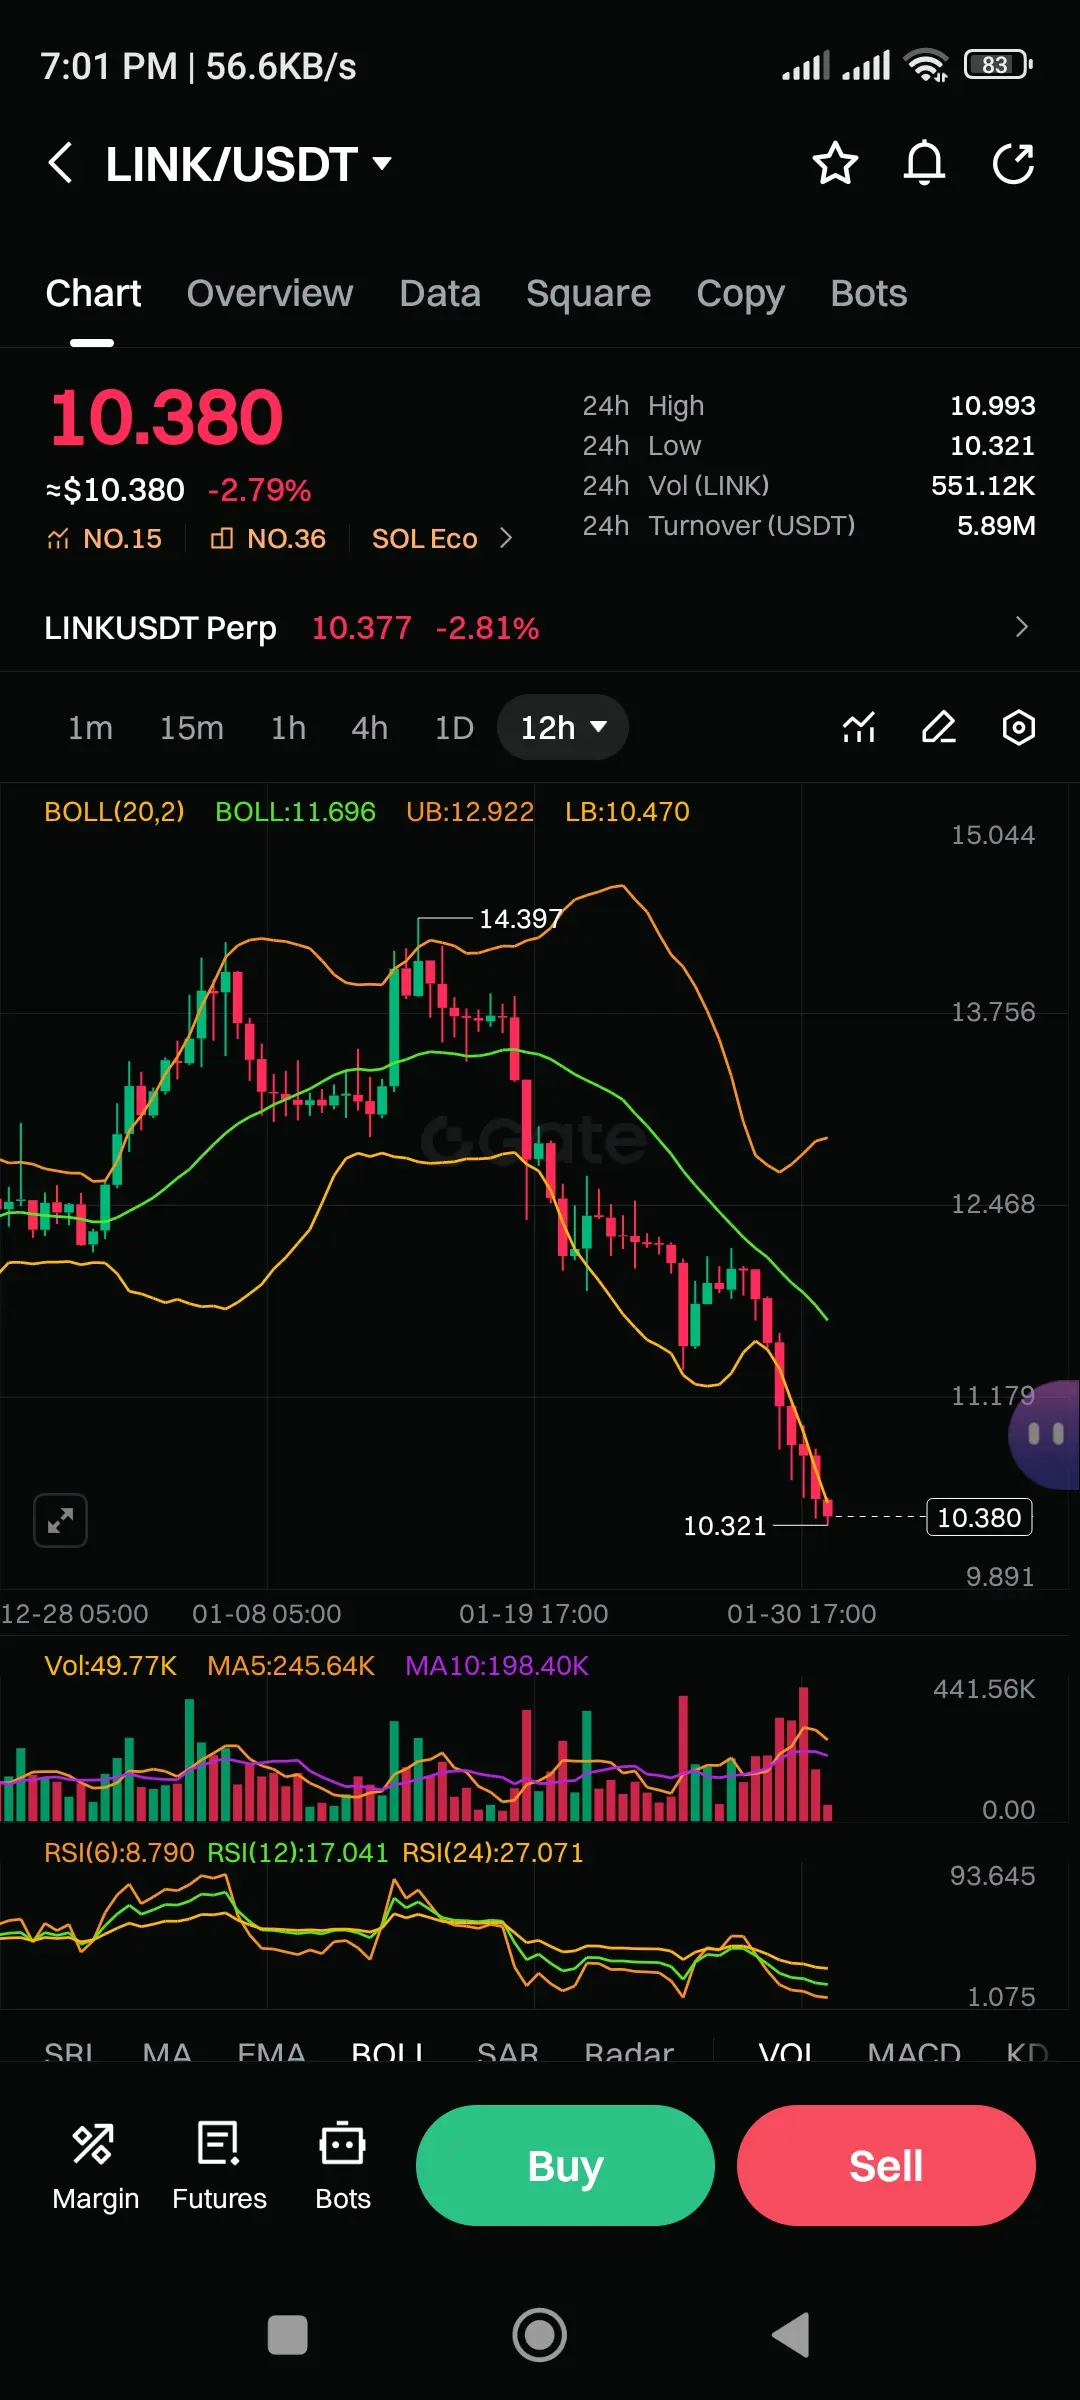Tap the UB:12.922 upper band label
This screenshot has height=2400, width=1080.
[x=470, y=812]
